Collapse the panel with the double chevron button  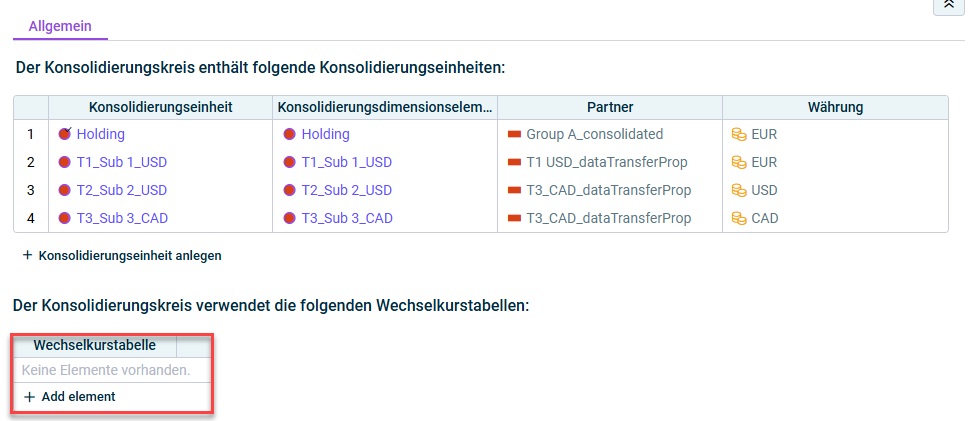(x=948, y=6)
